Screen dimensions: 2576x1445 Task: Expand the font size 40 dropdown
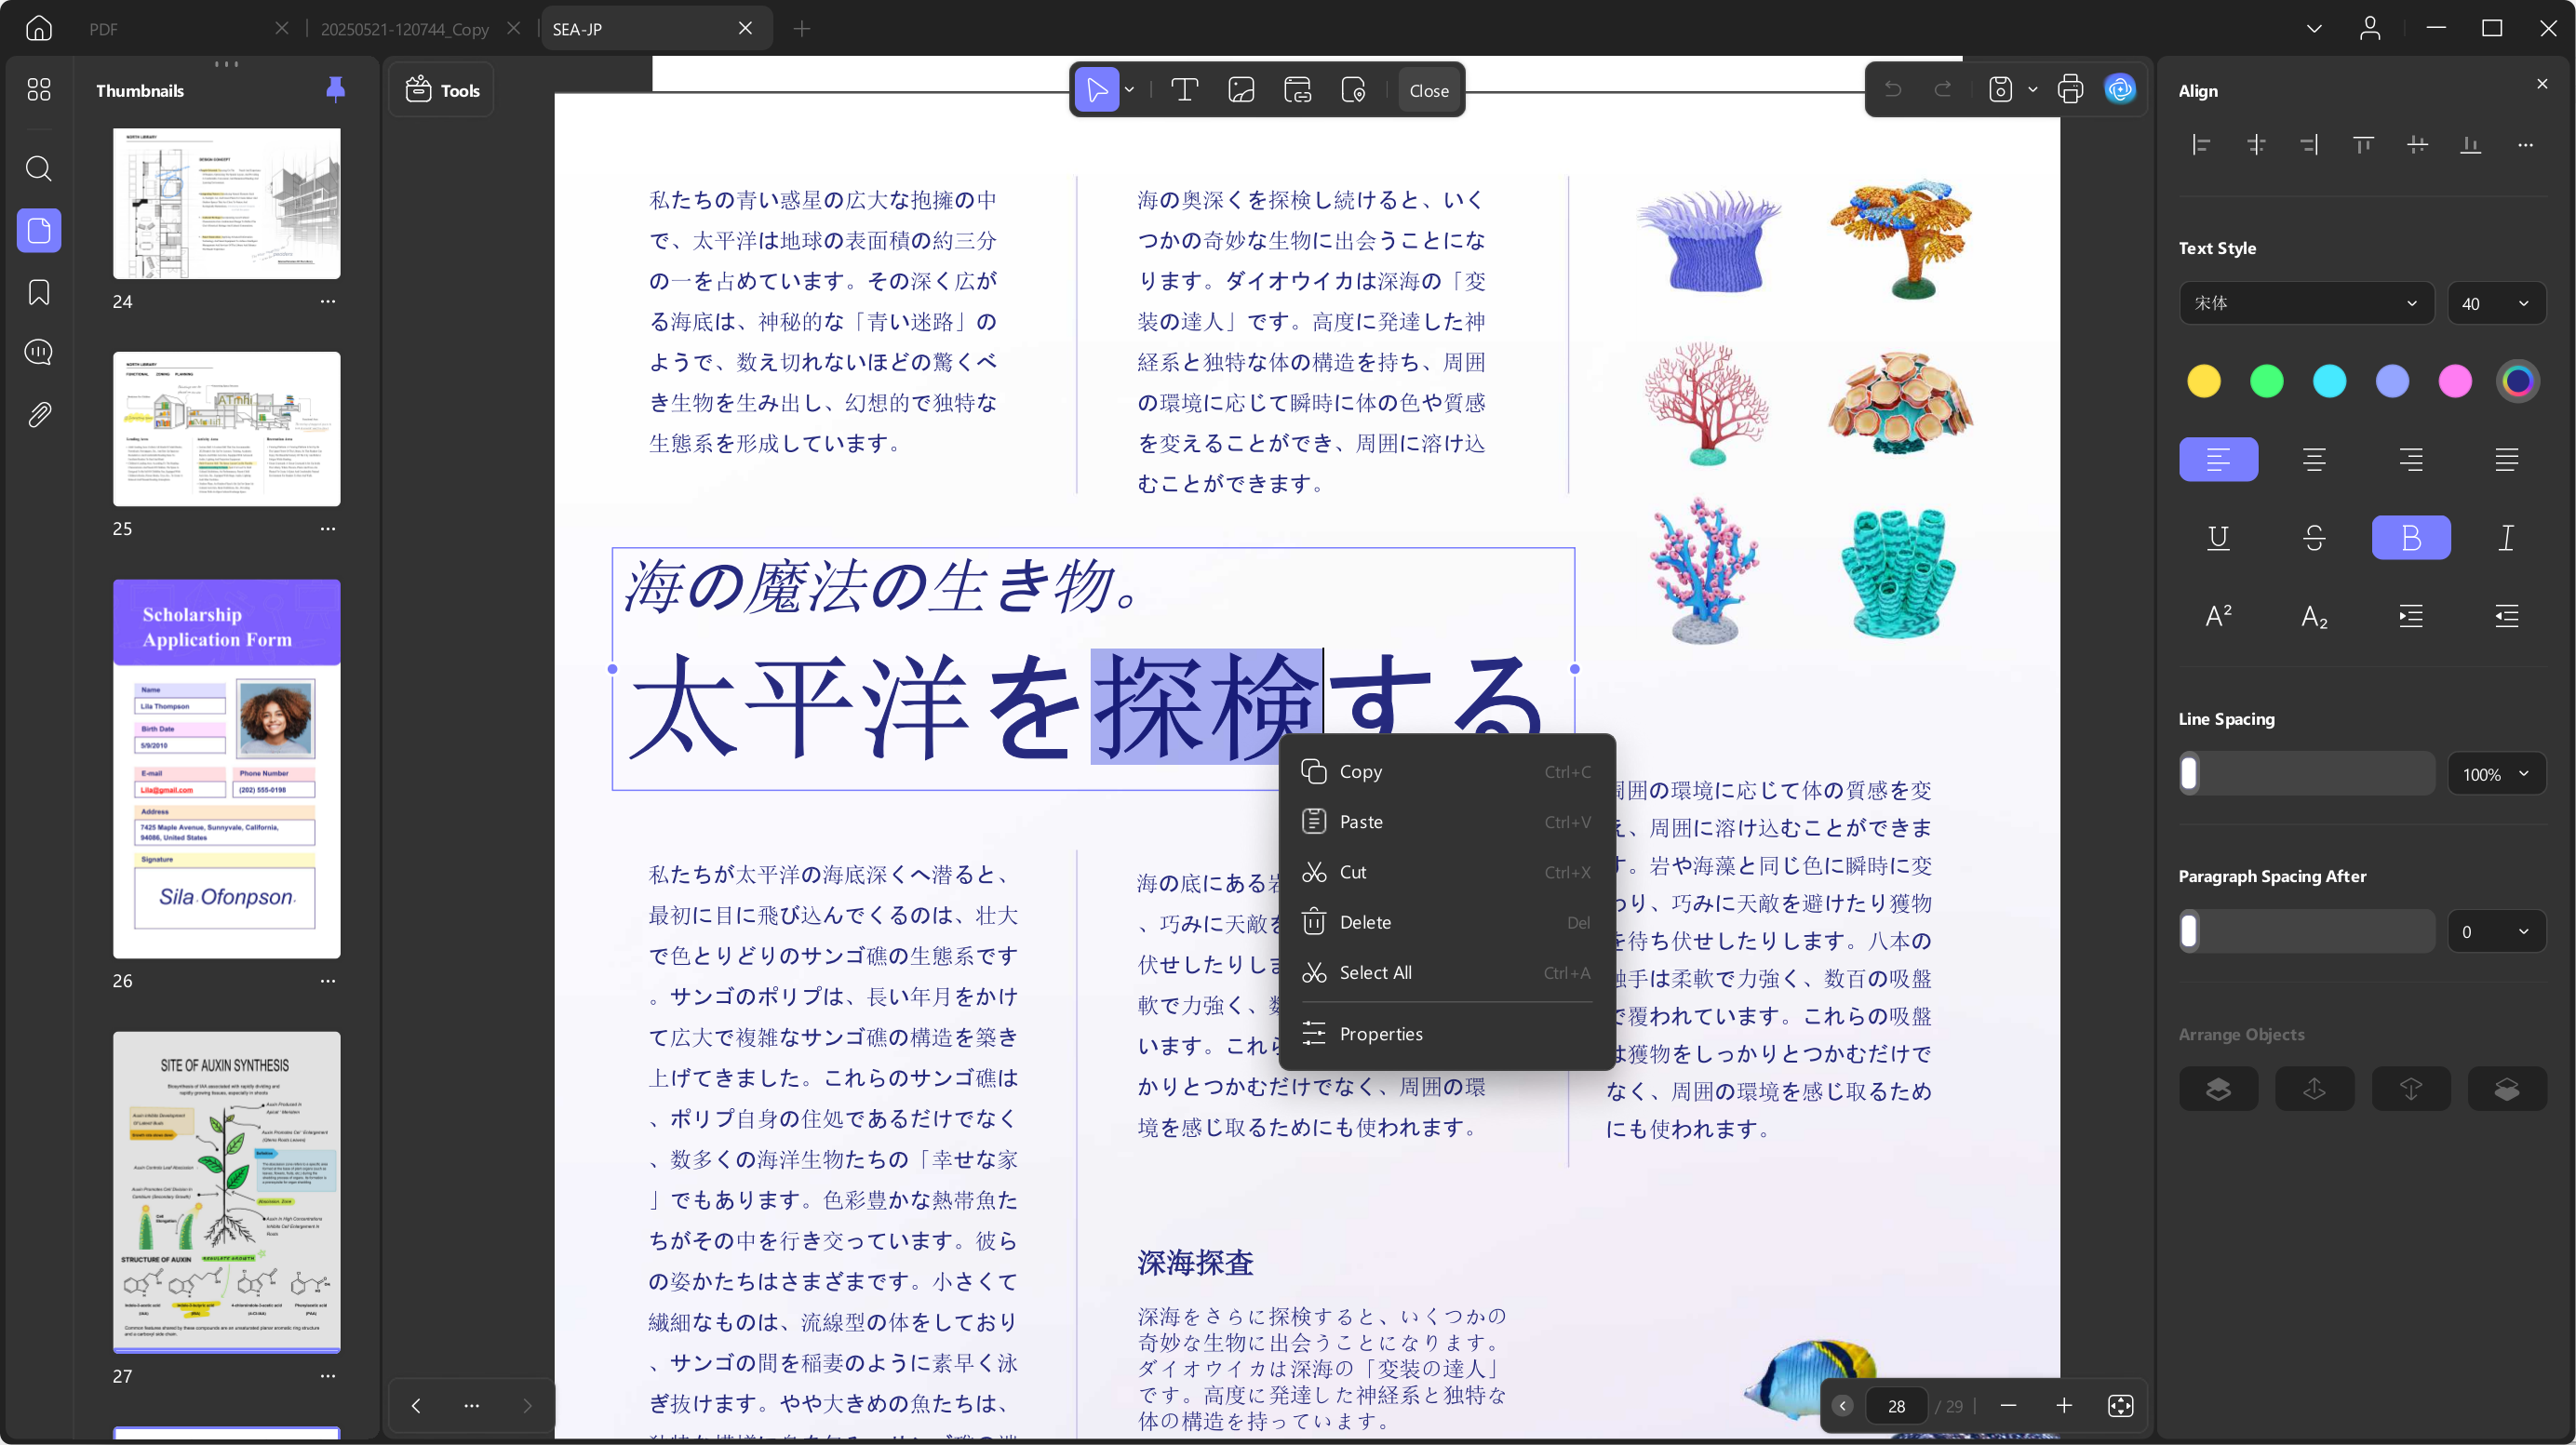tap(2495, 303)
